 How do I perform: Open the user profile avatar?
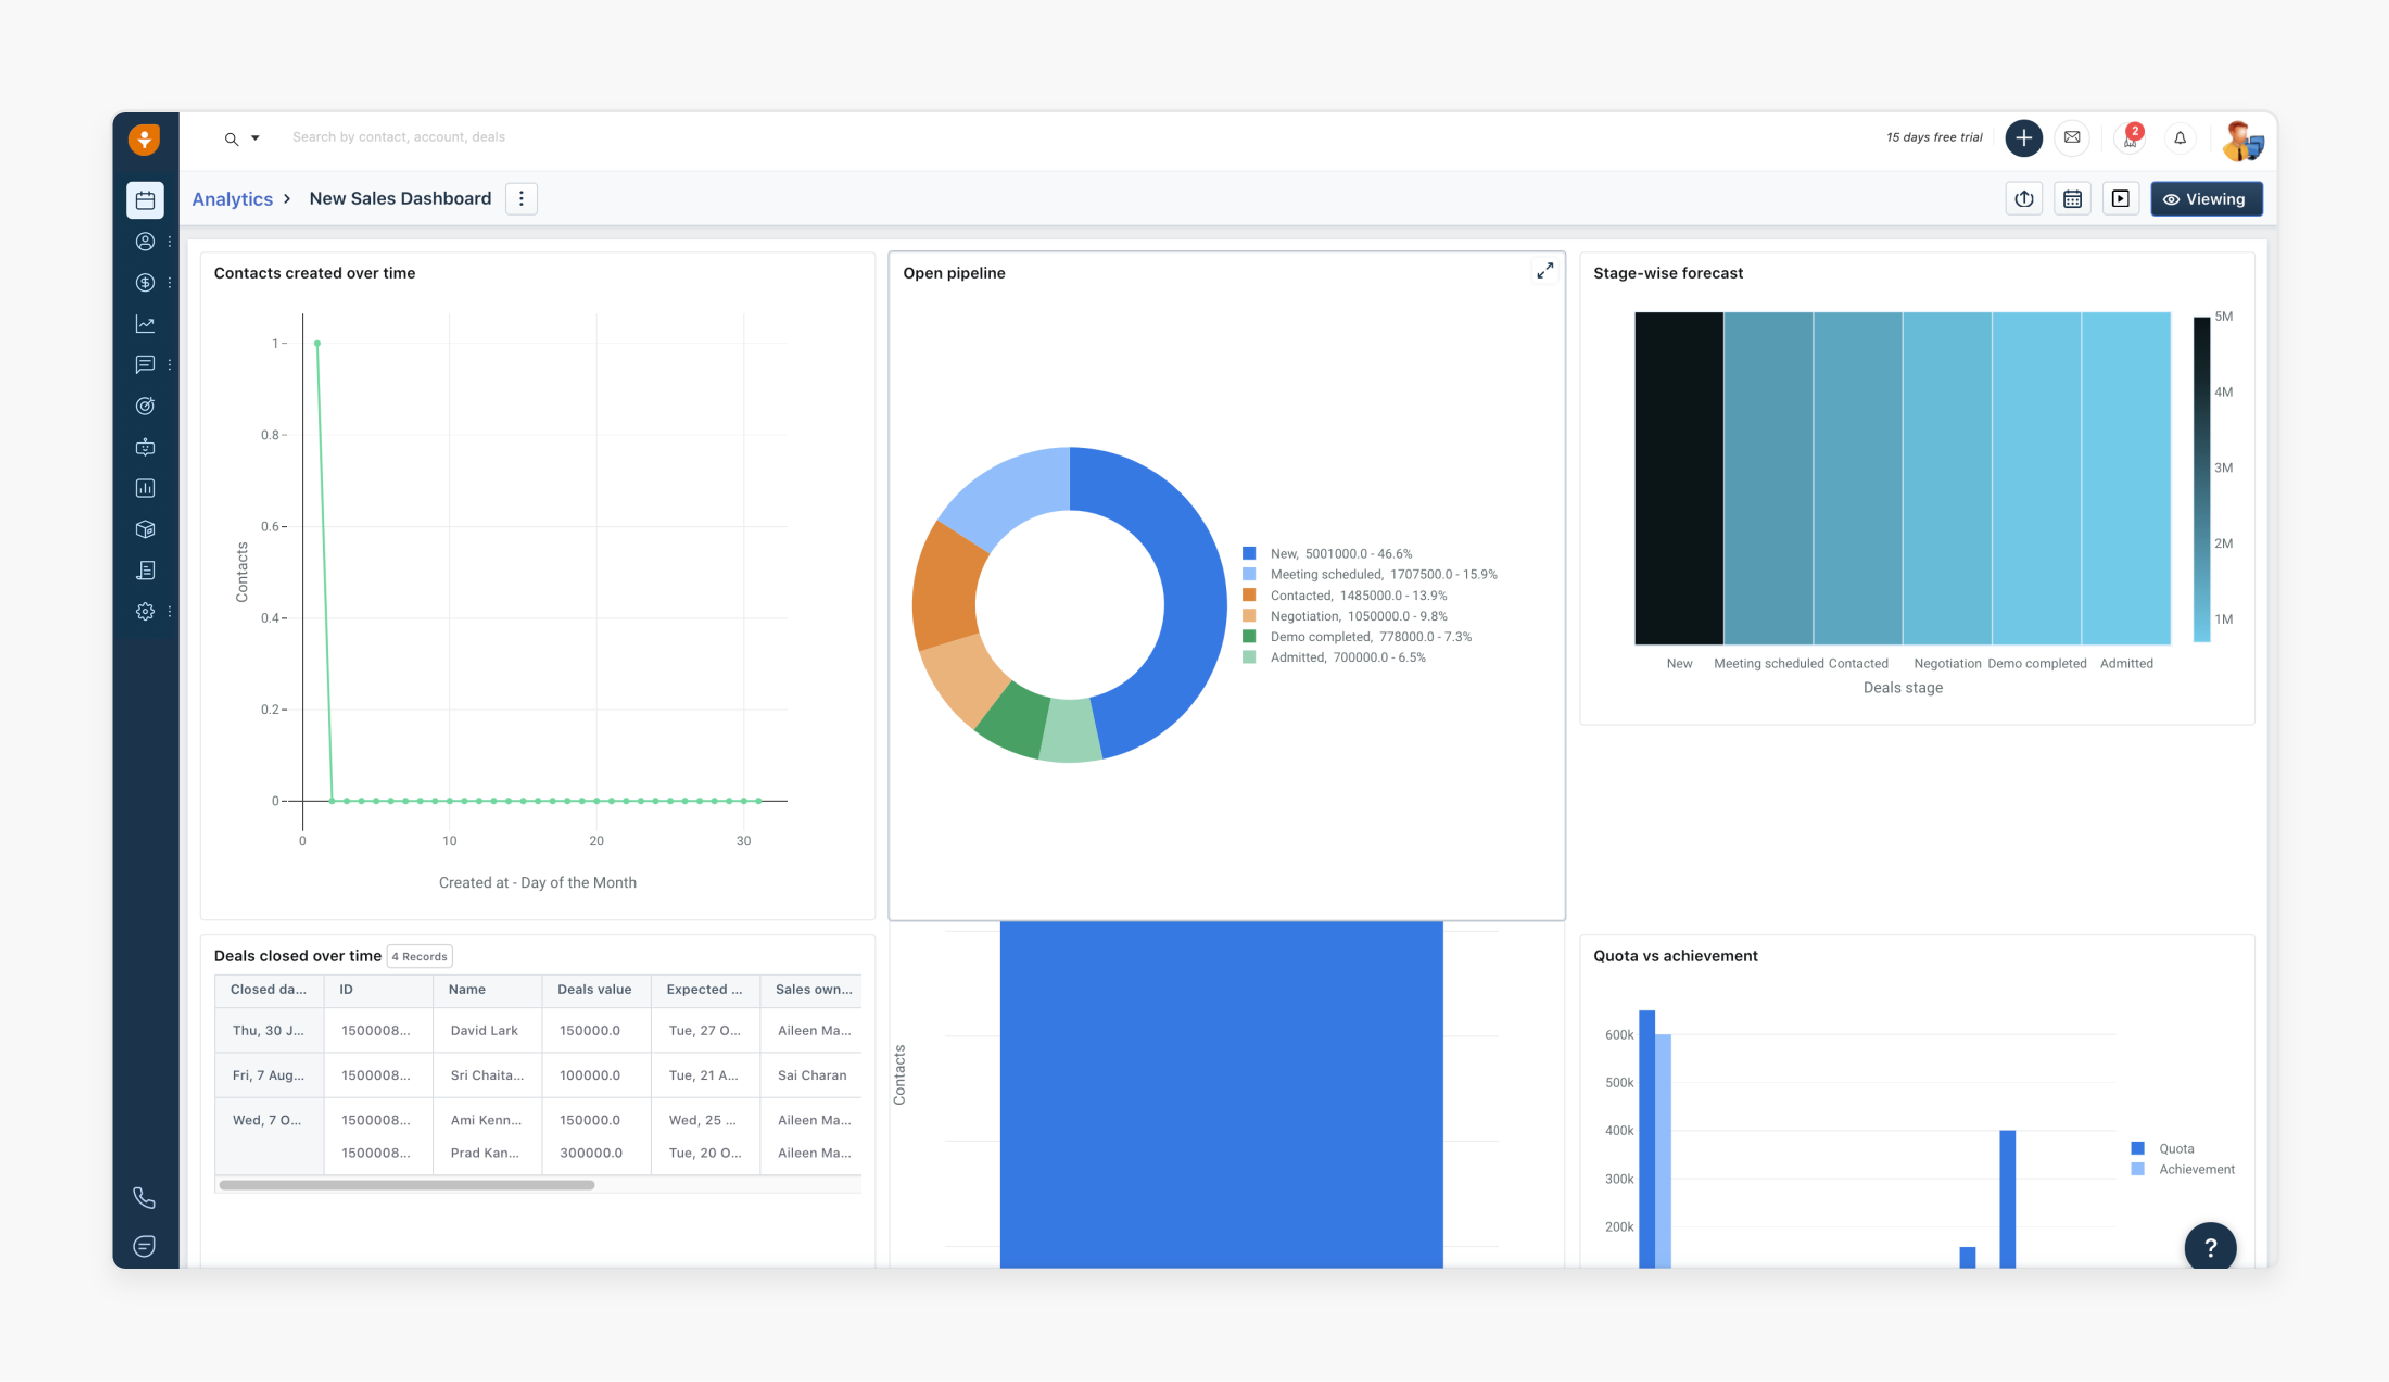point(2241,140)
